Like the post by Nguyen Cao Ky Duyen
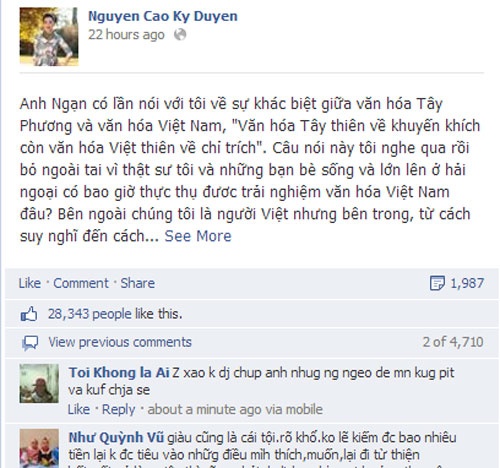The width and height of the screenshot is (500, 468). click(x=30, y=283)
